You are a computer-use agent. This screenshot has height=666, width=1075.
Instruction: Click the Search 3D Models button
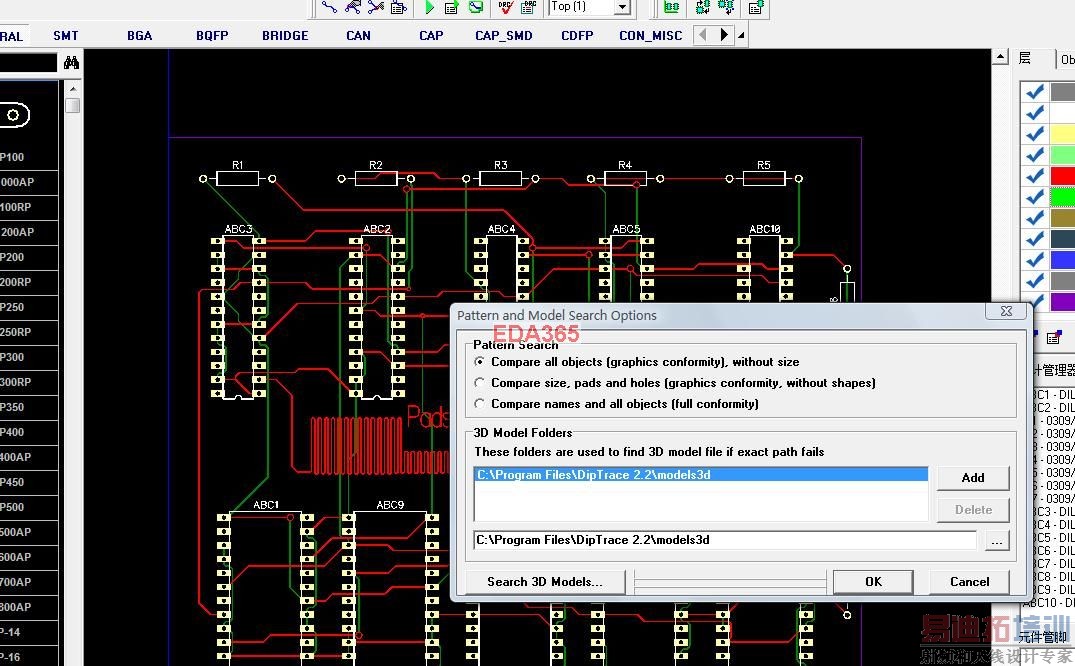coord(545,582)
